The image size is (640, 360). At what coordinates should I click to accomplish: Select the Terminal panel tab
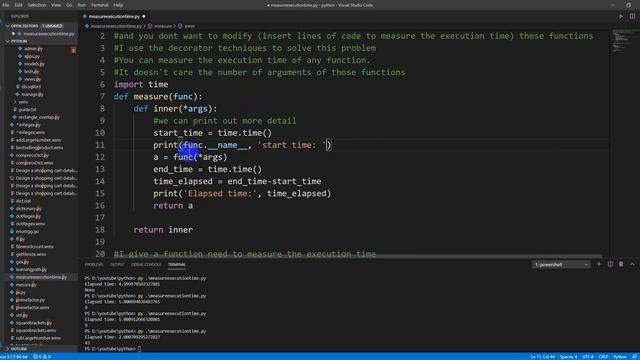177,264
